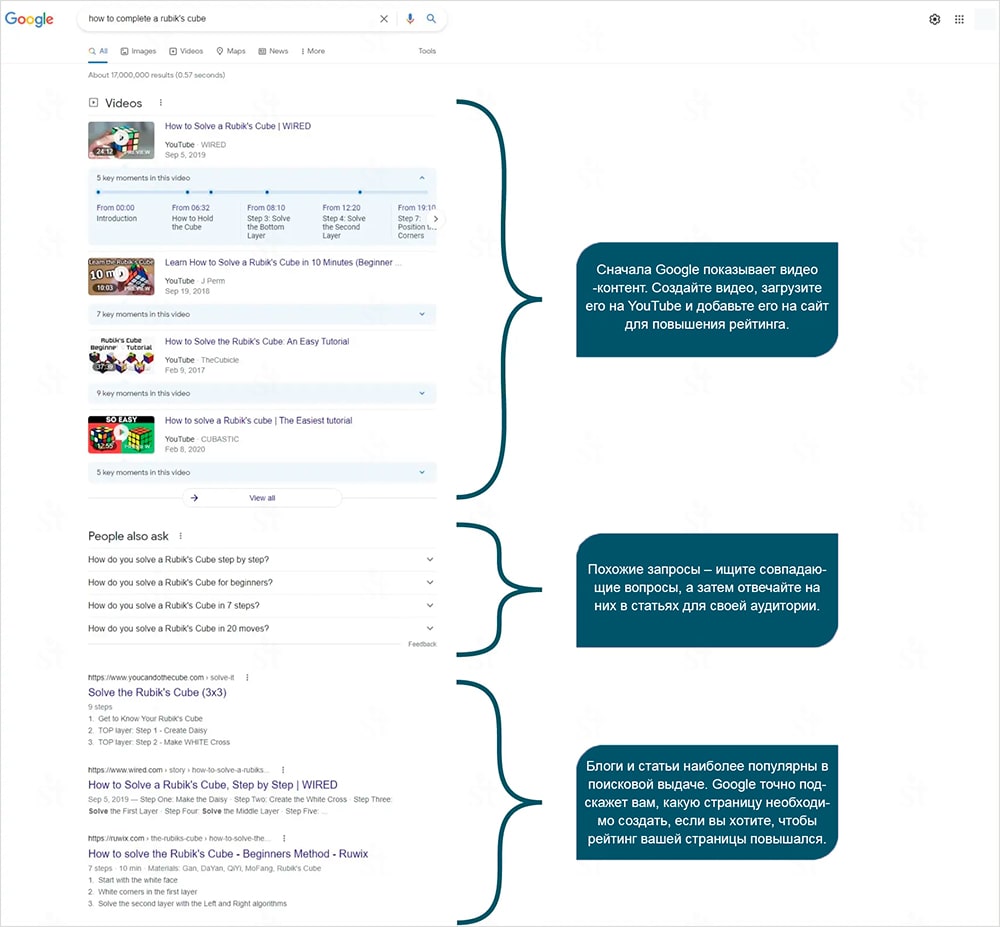This screenshot has height=927, width=1000.
Task: Open How to Solve, Step by Step | WIRED result
Action: point(212,785)
